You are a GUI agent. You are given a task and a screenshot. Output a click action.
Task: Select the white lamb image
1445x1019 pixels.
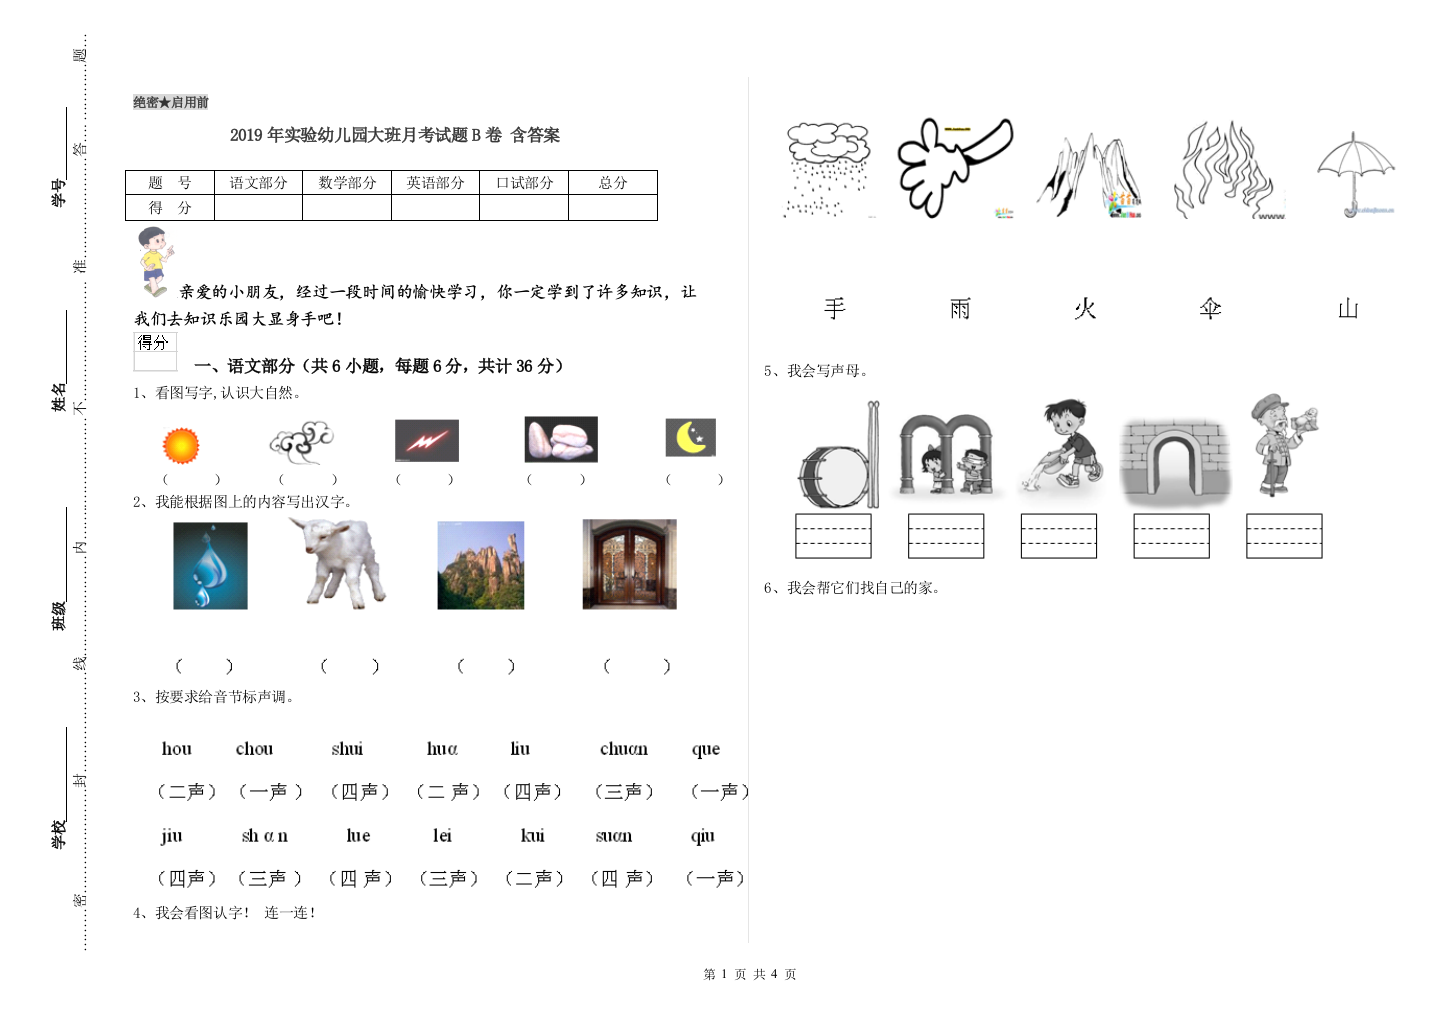tap(338, 563)
